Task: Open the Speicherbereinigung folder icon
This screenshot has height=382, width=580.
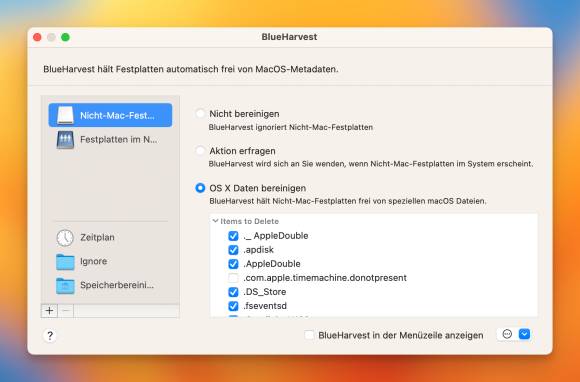Action: [65, 285]
